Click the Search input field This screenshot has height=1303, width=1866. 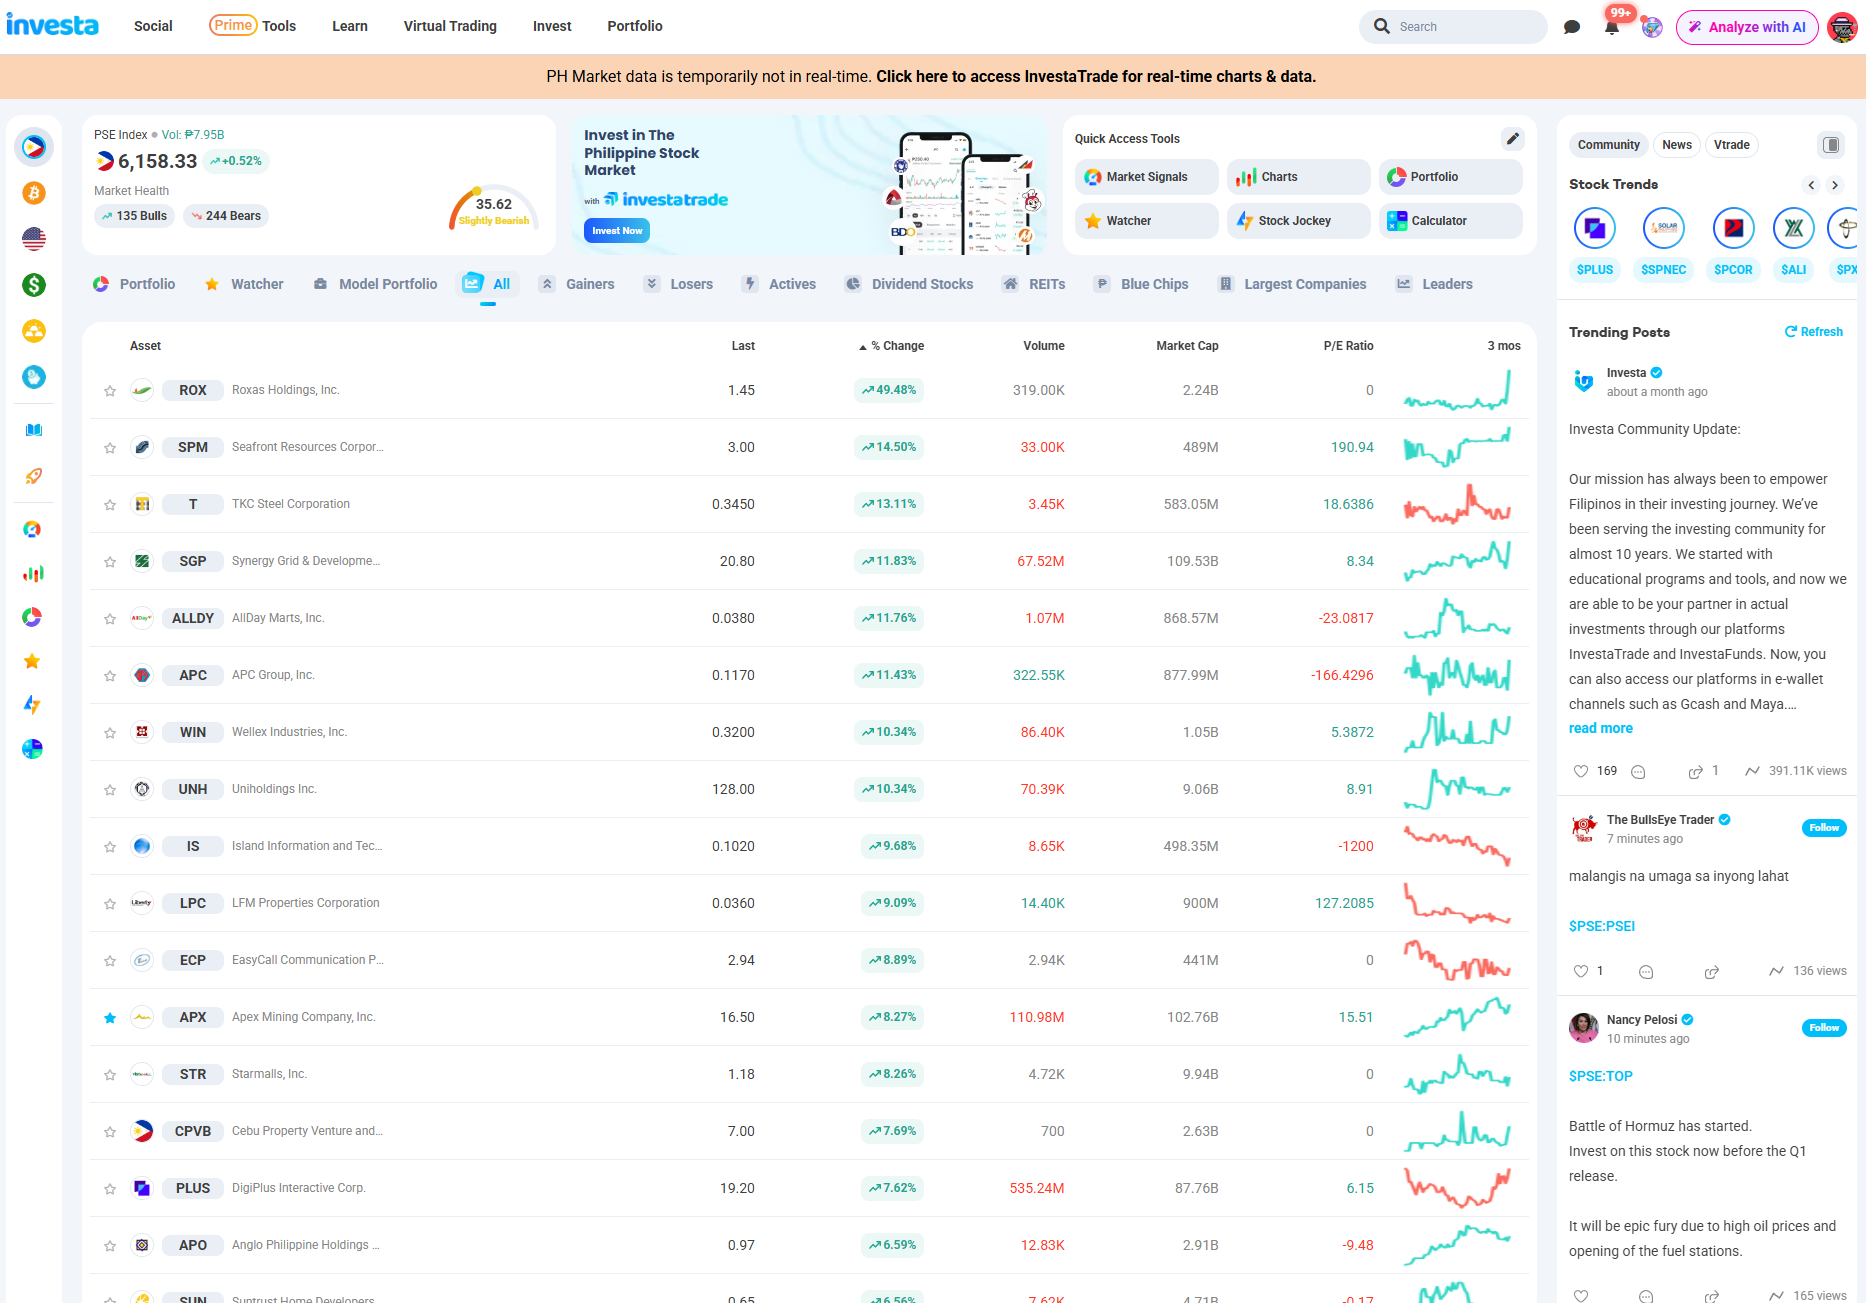tap(1453, 27)
